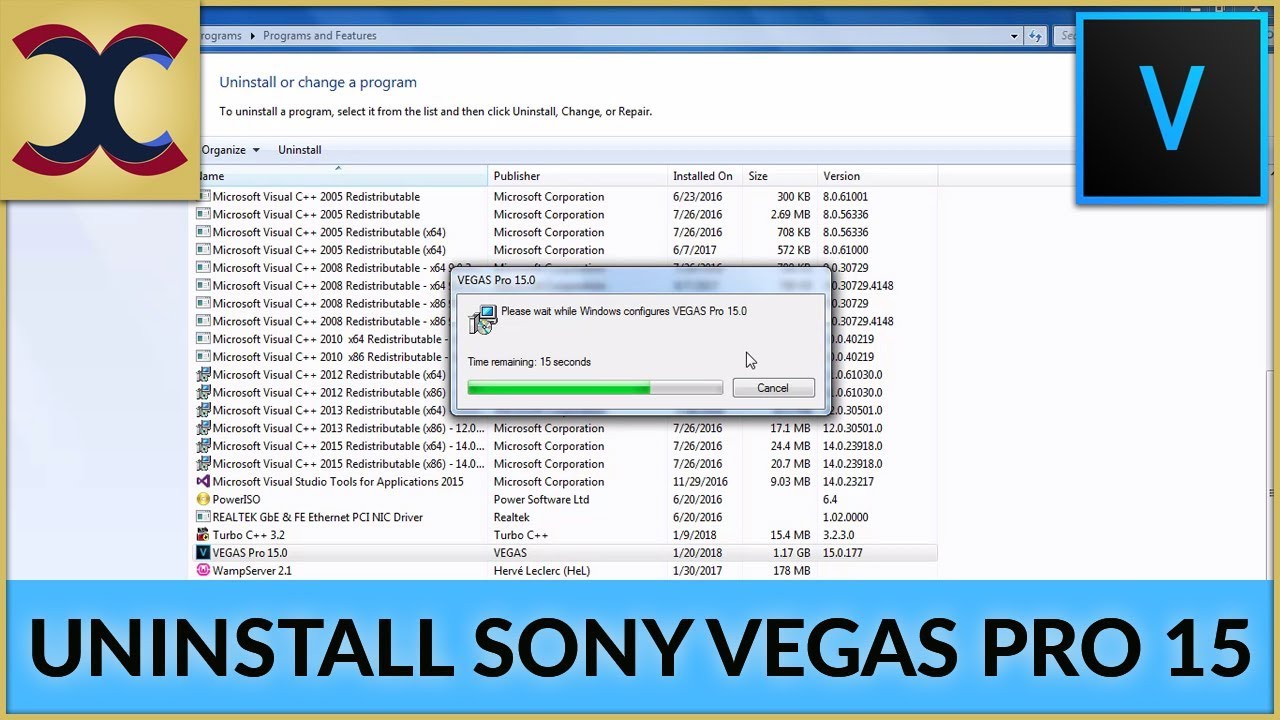The width and height of the screenshot is (1280, 720).
Task: Click the Time remaining text in dialog
Action: tap(529, 361)
